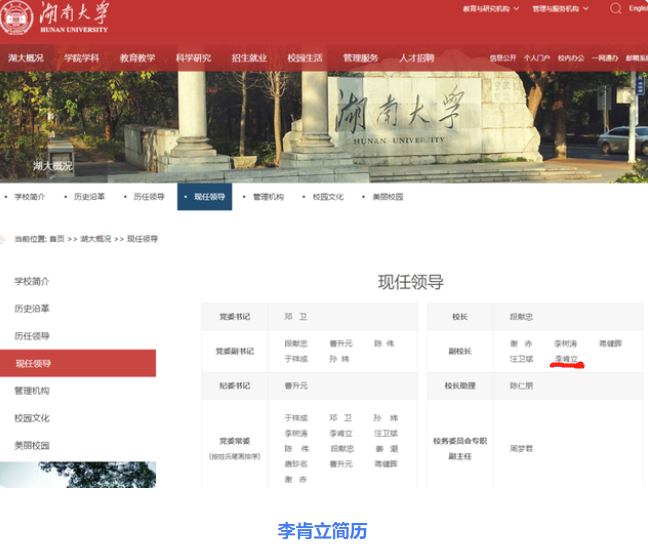Open 美丽校园 in the left sidebar
The width and height of the screenshot is (648, 550).
pyautogui.click(x=32, y=445)
